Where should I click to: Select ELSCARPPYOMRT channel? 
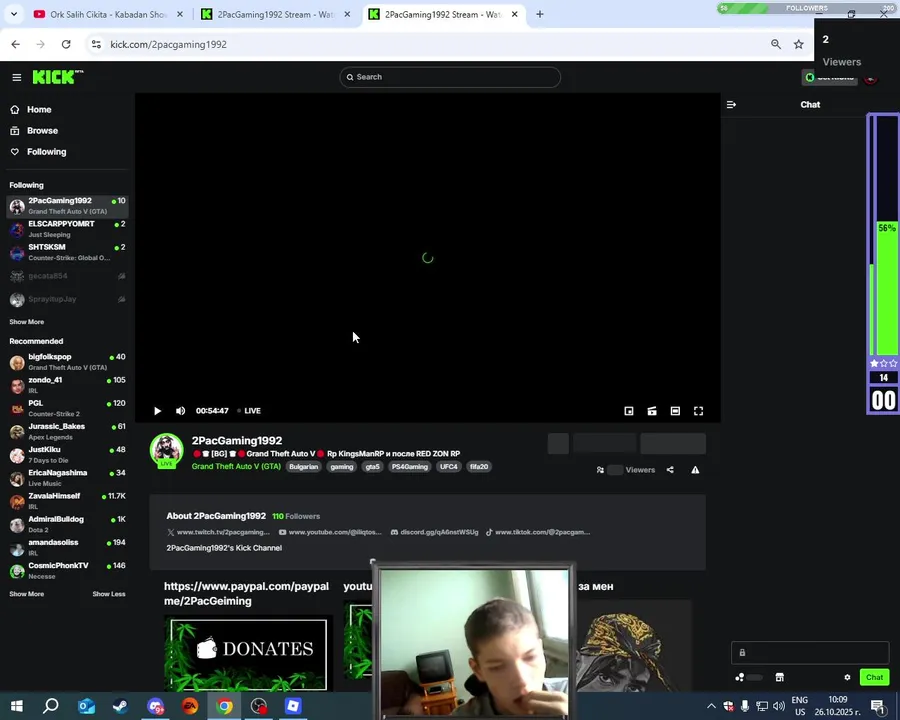[x=67, y=229]
